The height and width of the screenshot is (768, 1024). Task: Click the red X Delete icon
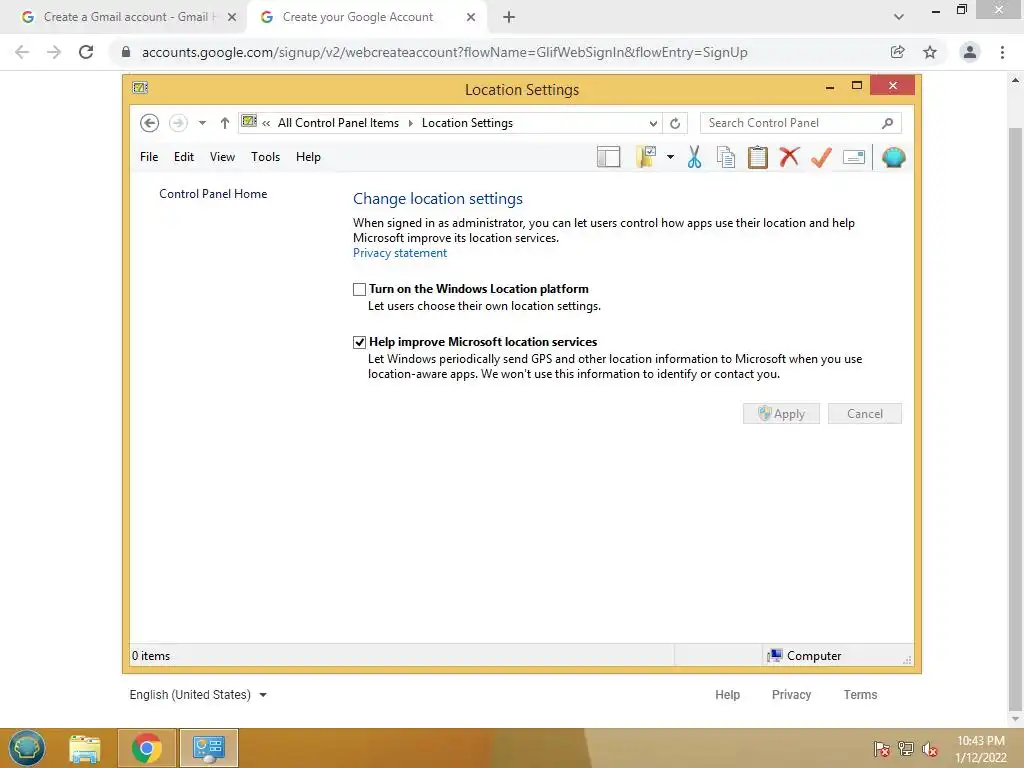[x=789, y=157]
